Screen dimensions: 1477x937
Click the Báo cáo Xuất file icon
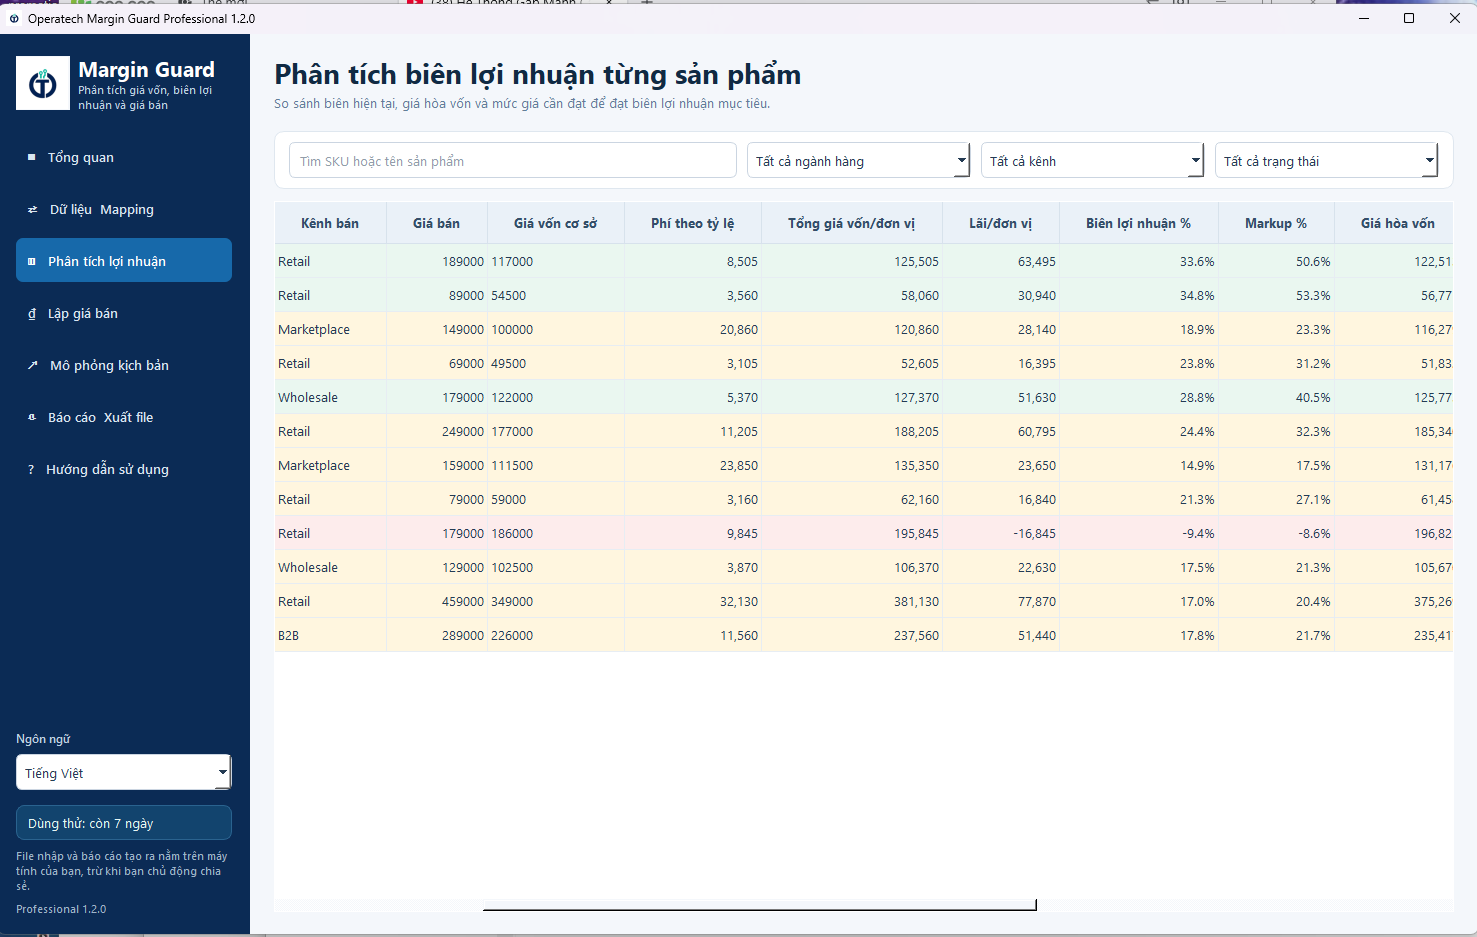pos(32,417)
